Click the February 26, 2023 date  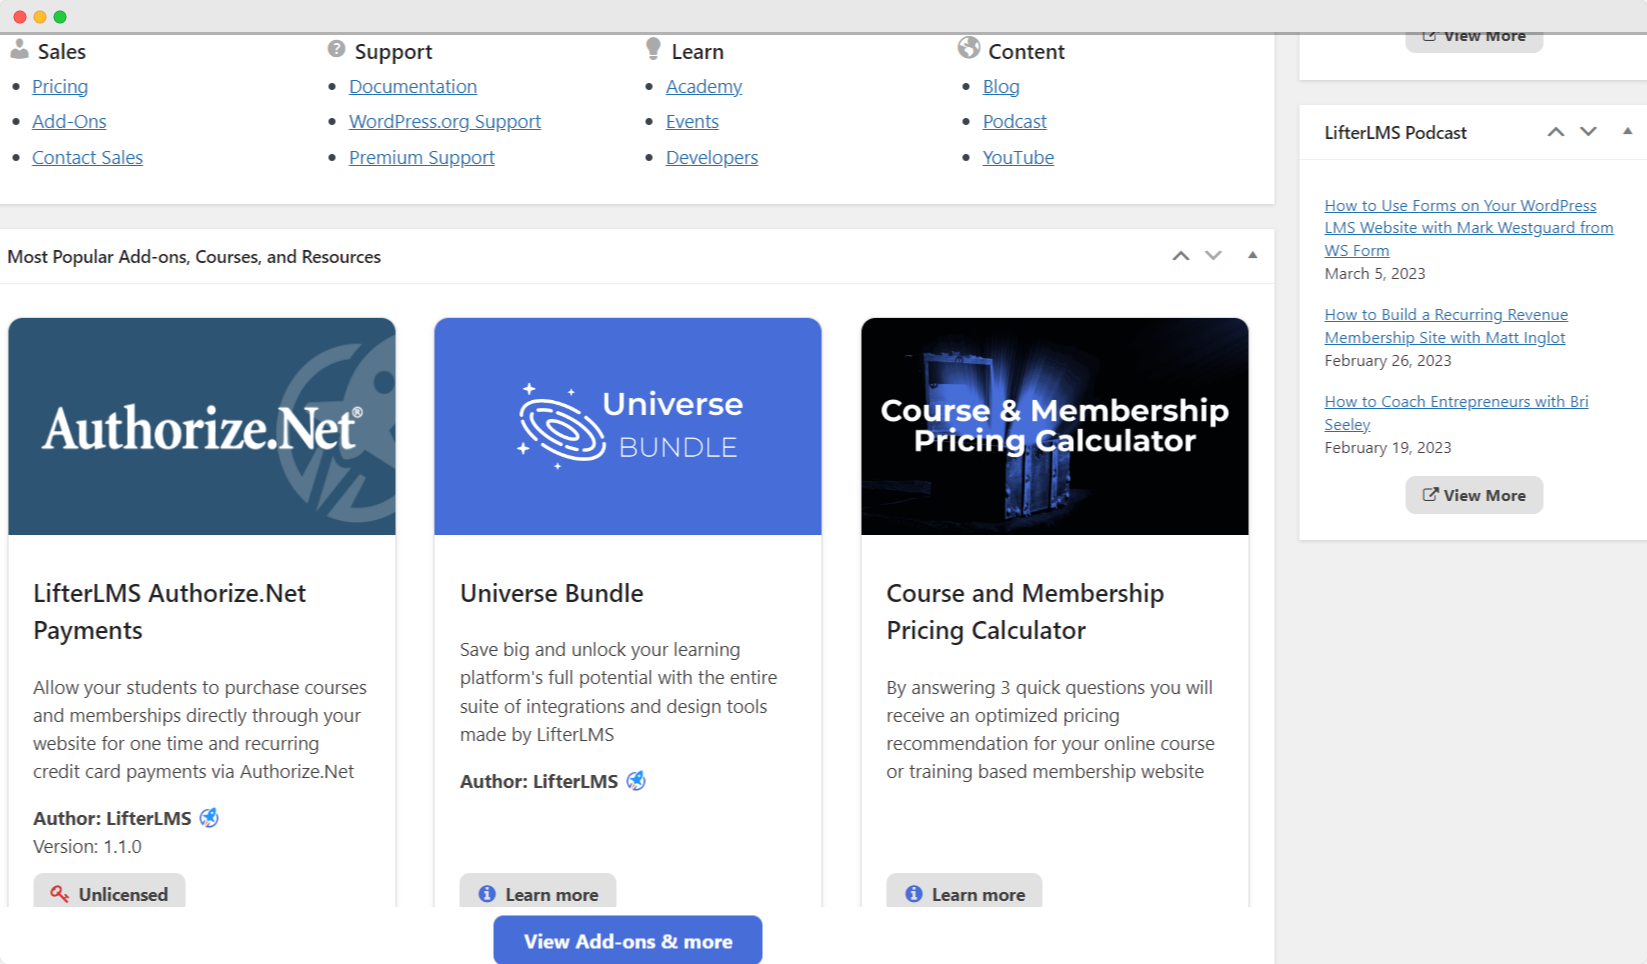coord(1388,360)
